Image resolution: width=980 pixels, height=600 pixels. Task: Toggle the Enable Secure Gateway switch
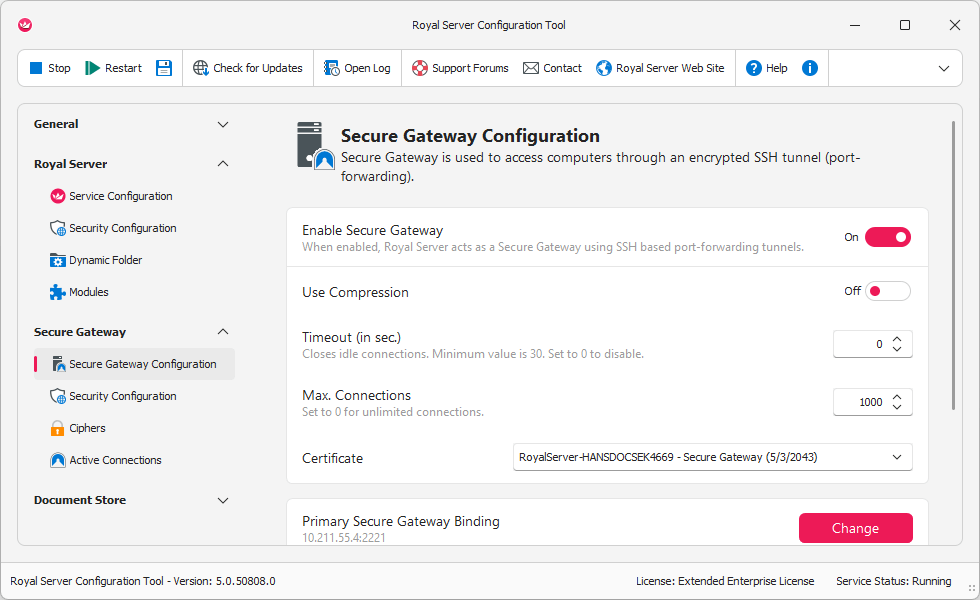[888, 237]
